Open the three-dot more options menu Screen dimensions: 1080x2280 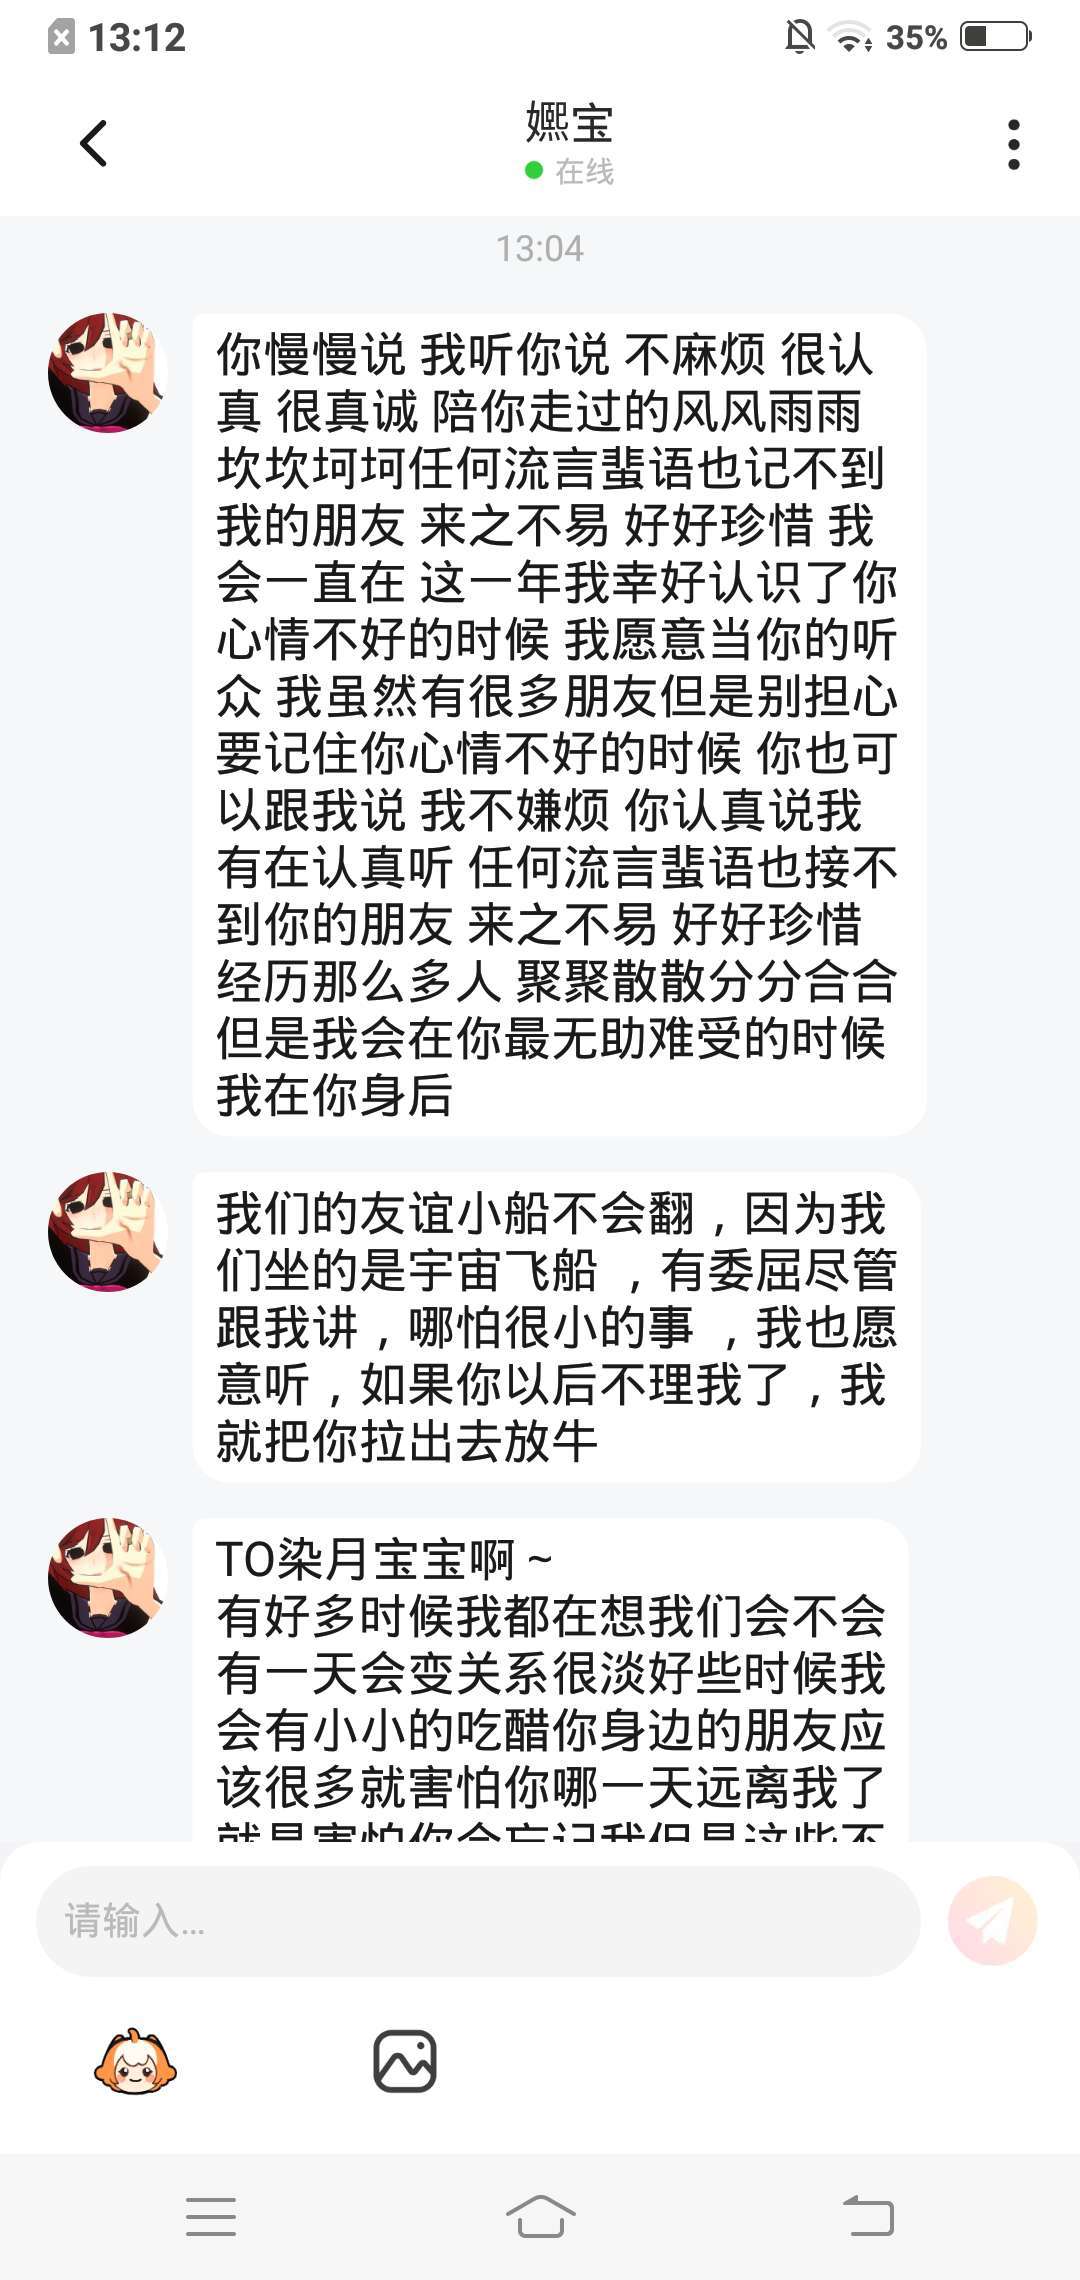(x=1013, y=144)
